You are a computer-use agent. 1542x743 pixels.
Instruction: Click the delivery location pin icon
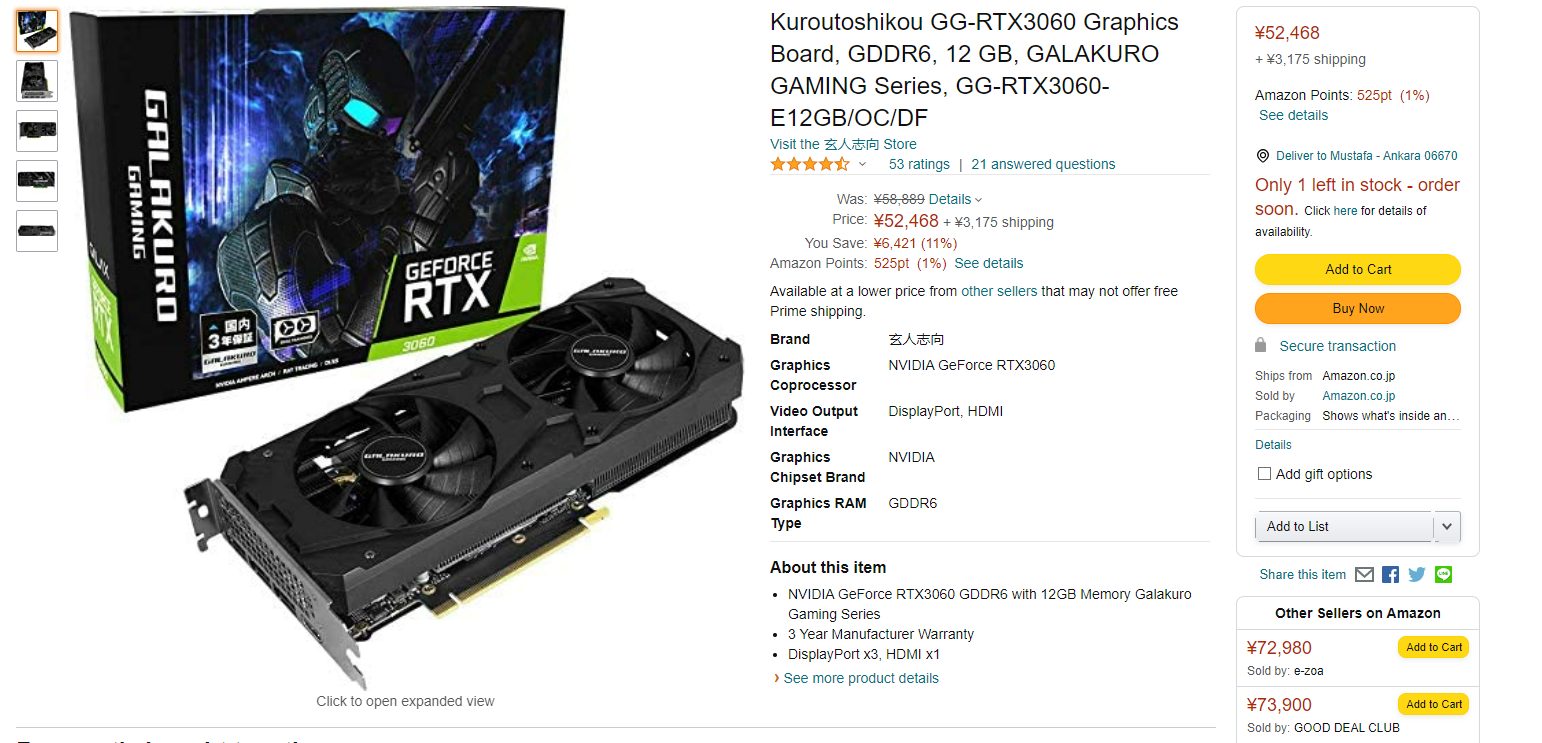pyautogui.click(x=1263, y=156)
